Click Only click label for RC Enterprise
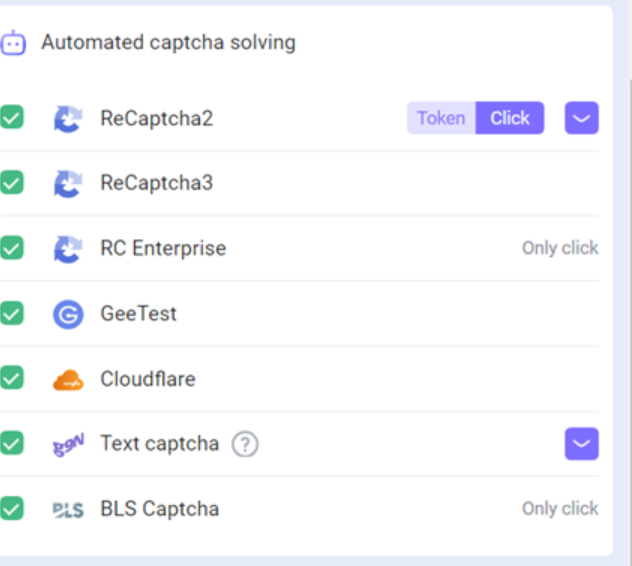The image size is (632, 566). click(x=559, y=248)
